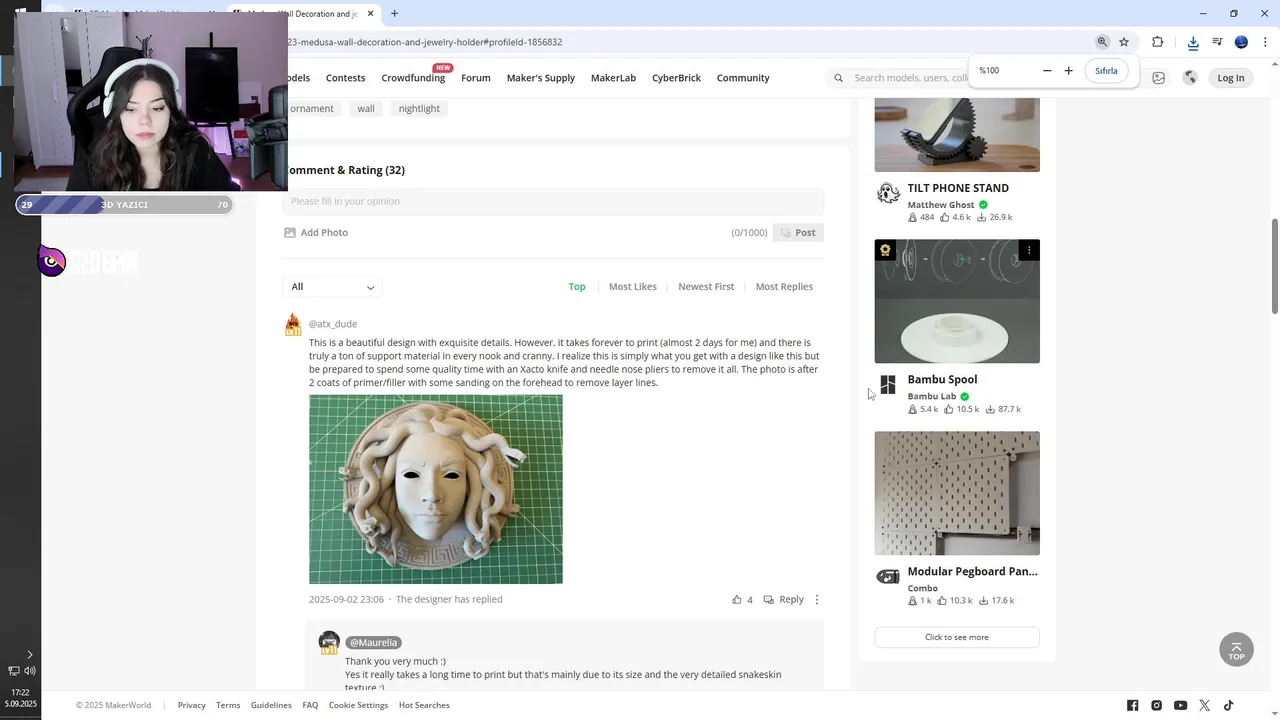Open the Modular Pegboard Panel thumbnail
1280x720 pixels.
click(x=957, y=493)
